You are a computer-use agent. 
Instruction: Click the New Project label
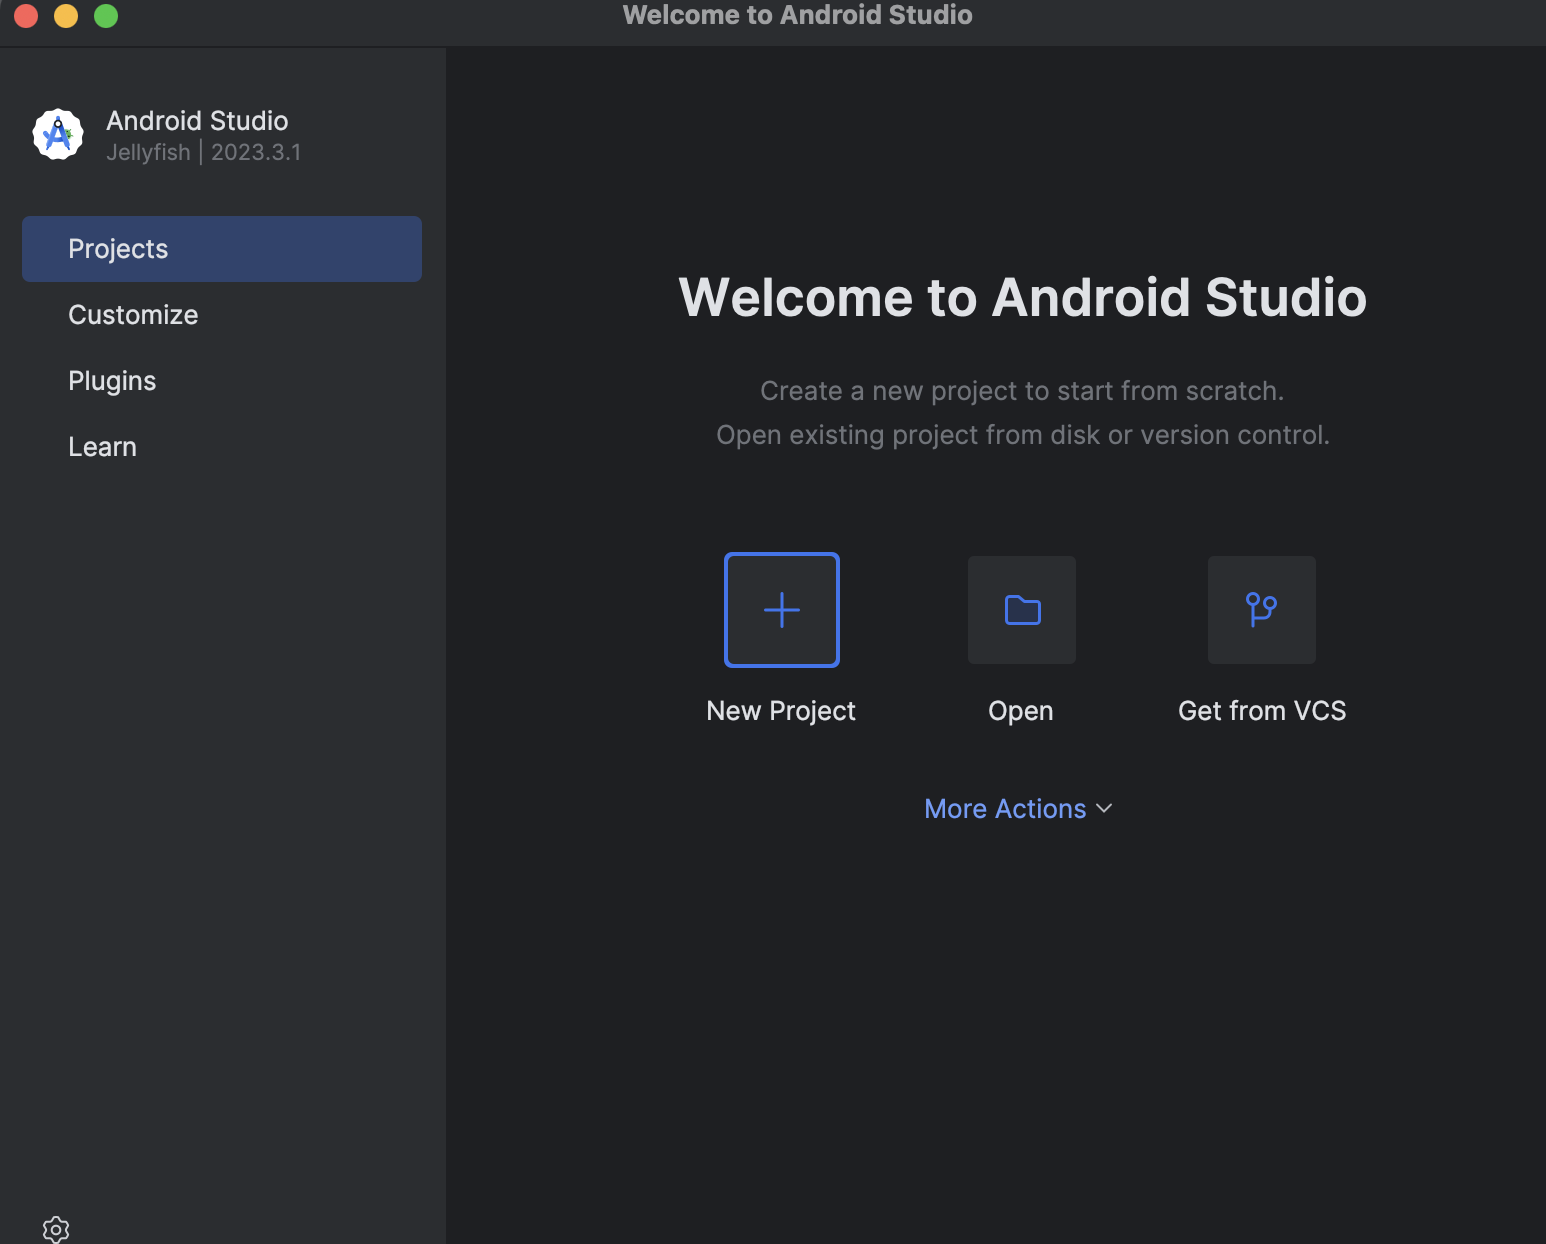[x=781, y=711]
